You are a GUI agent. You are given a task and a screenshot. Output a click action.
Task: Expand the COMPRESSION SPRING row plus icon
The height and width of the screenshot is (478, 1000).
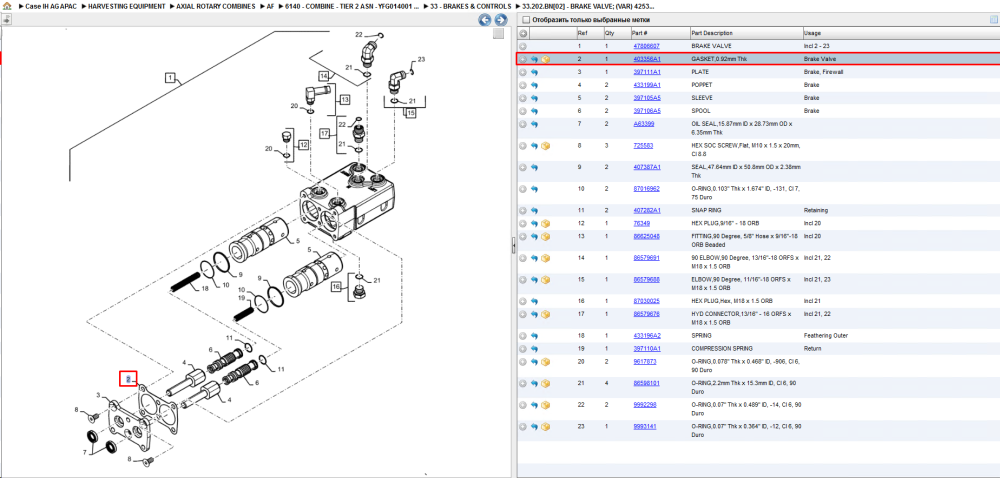(523, 349)
